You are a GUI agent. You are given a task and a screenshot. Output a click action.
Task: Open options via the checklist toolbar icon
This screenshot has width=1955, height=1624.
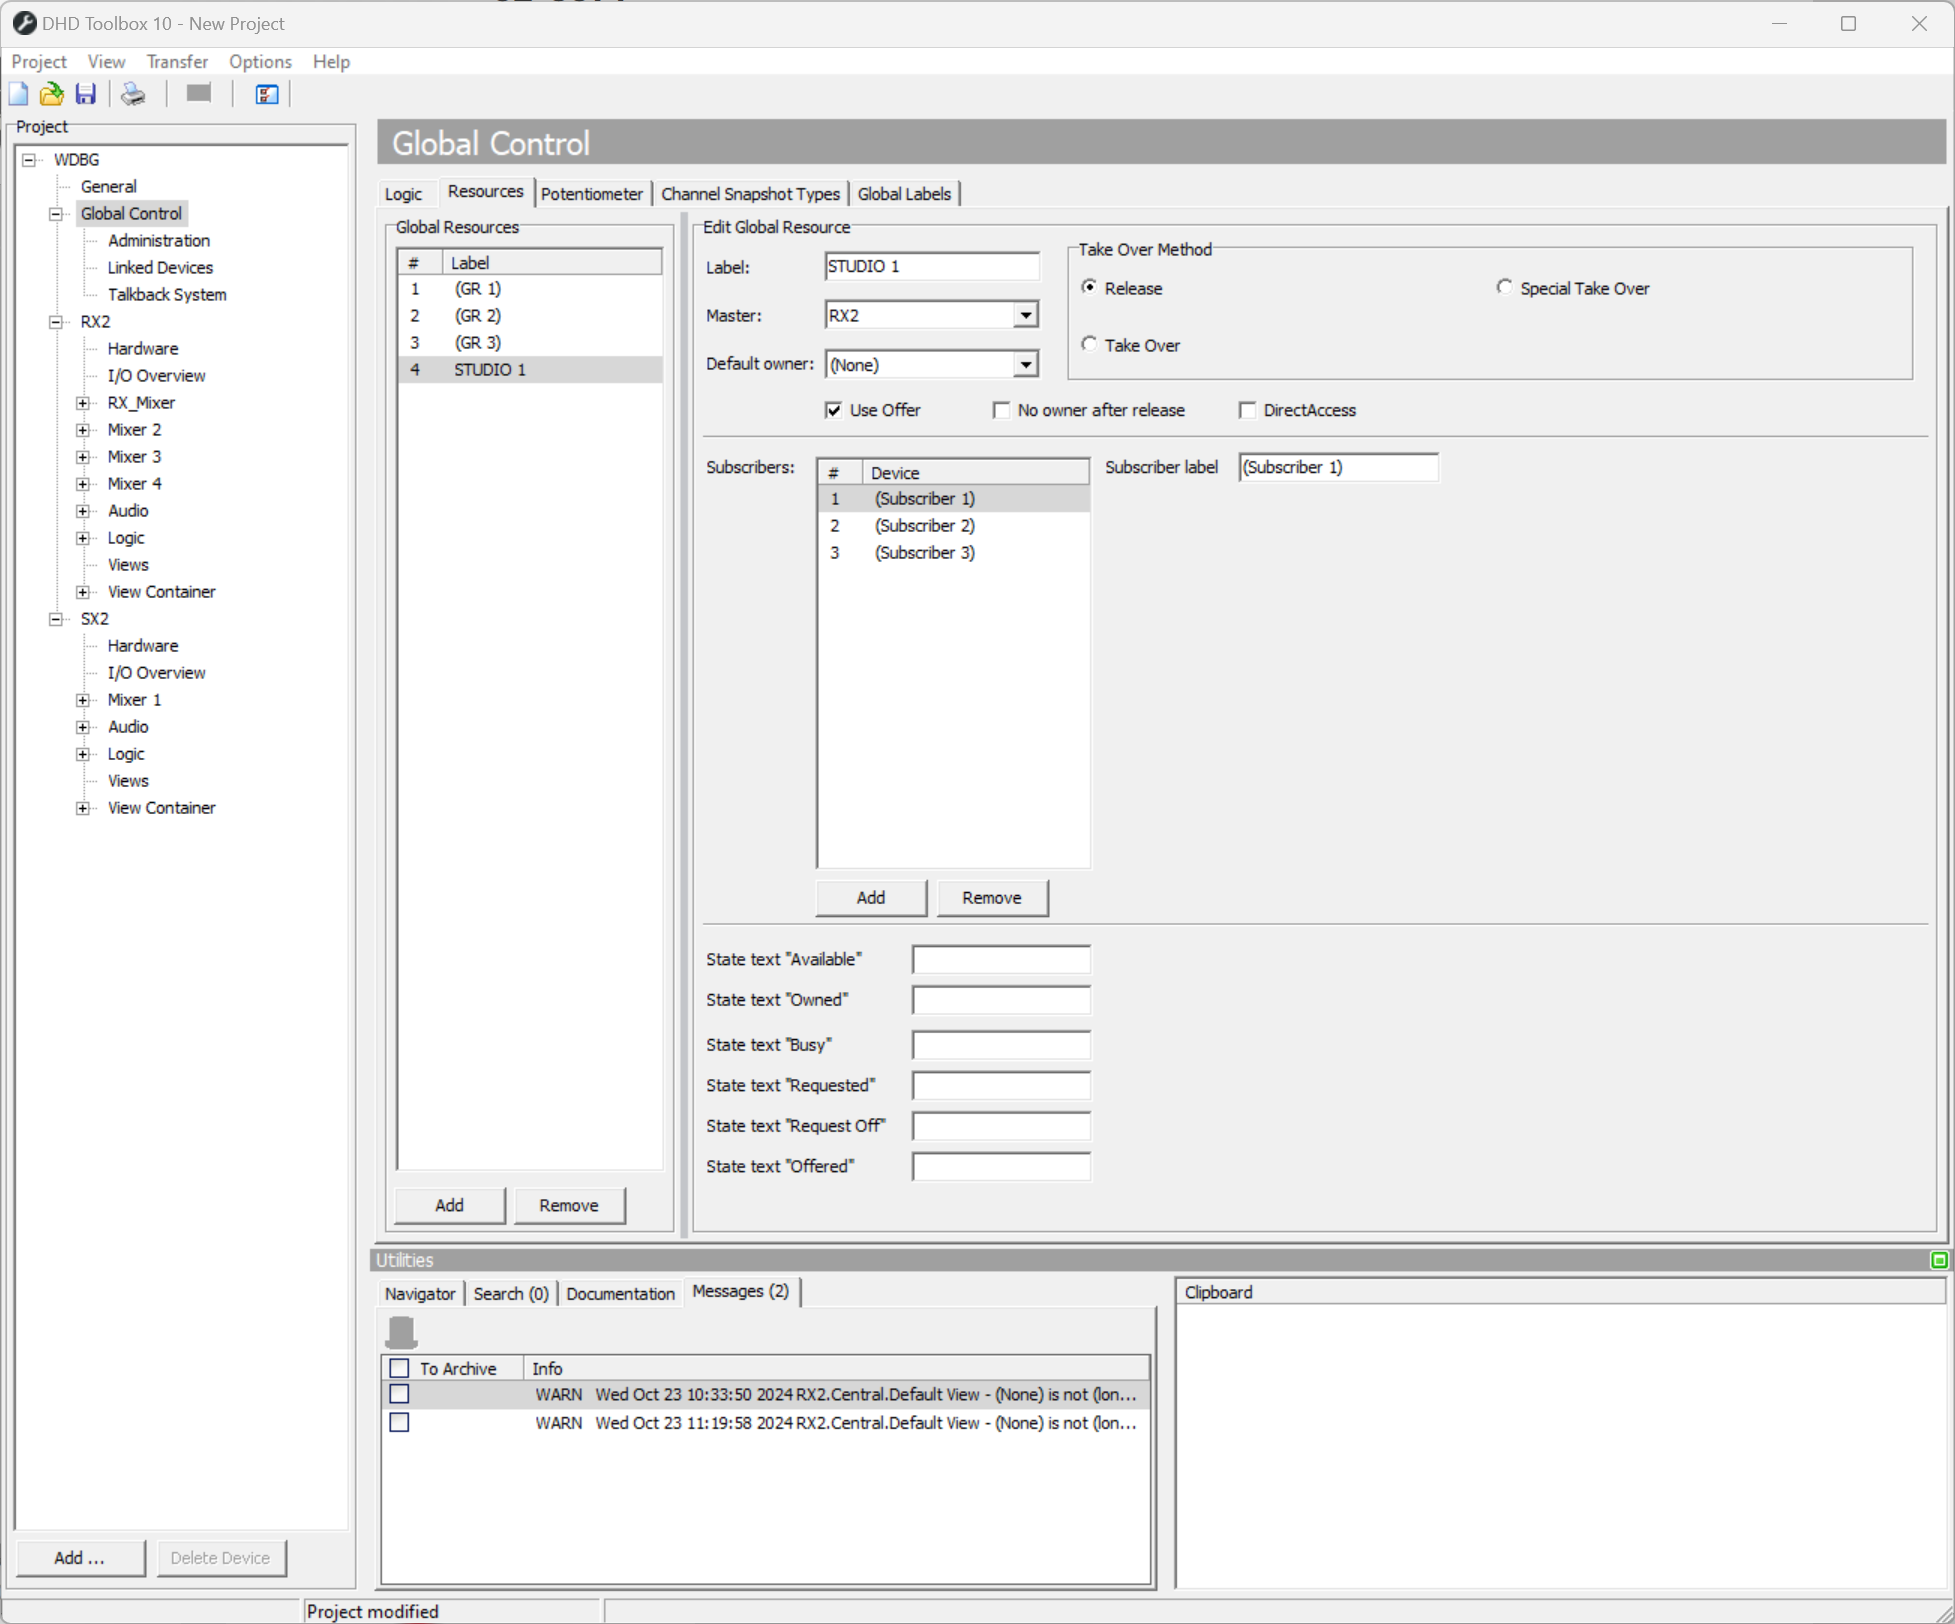pos(265,93)
